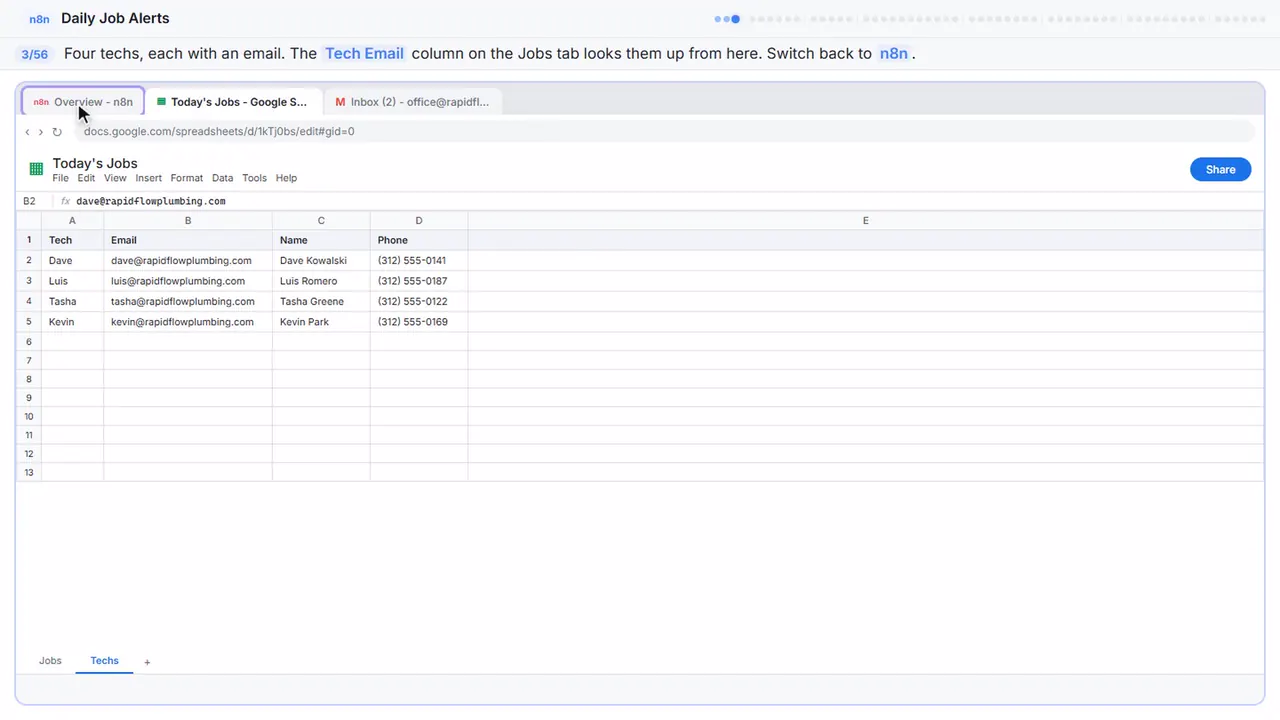The height and width of the screenshot is (720, 1280).
Task: Select the cell luis@rapidflowplumbing.com
Action: (x=188, y=281)
